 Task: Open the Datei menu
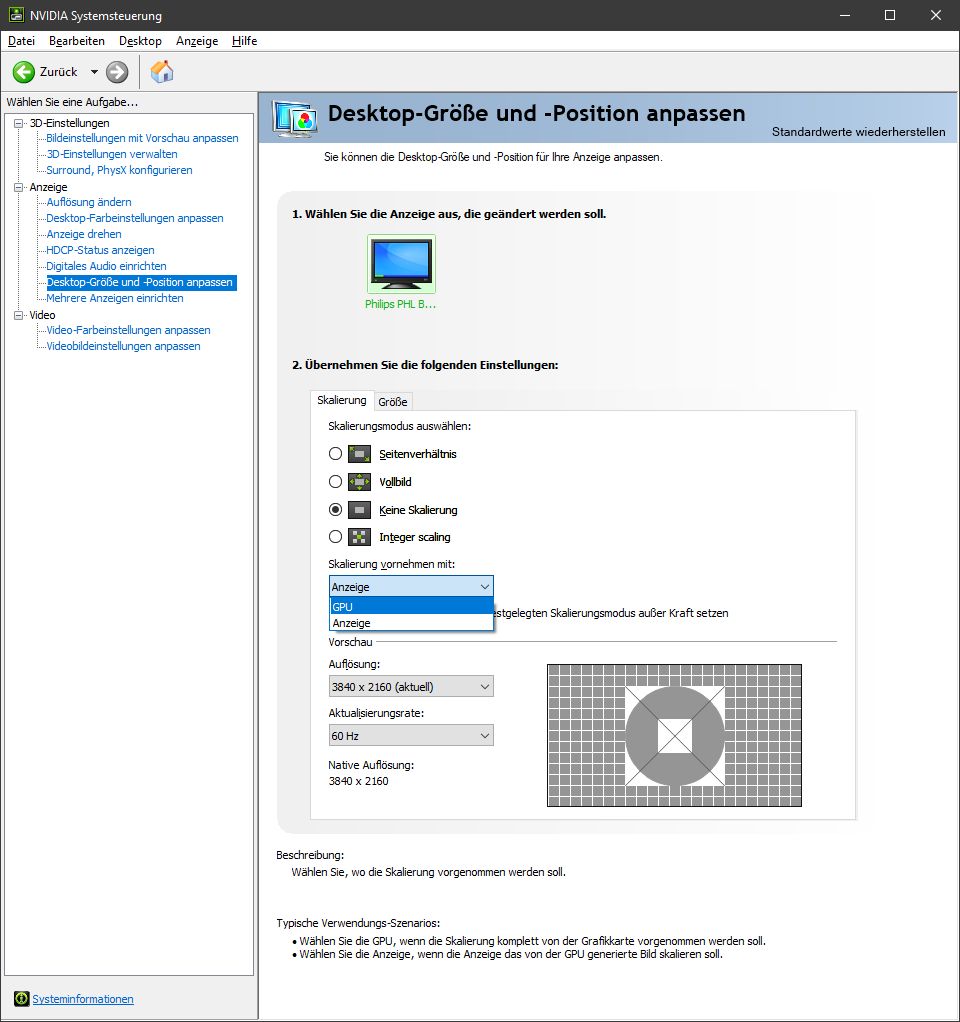(22, 40)
